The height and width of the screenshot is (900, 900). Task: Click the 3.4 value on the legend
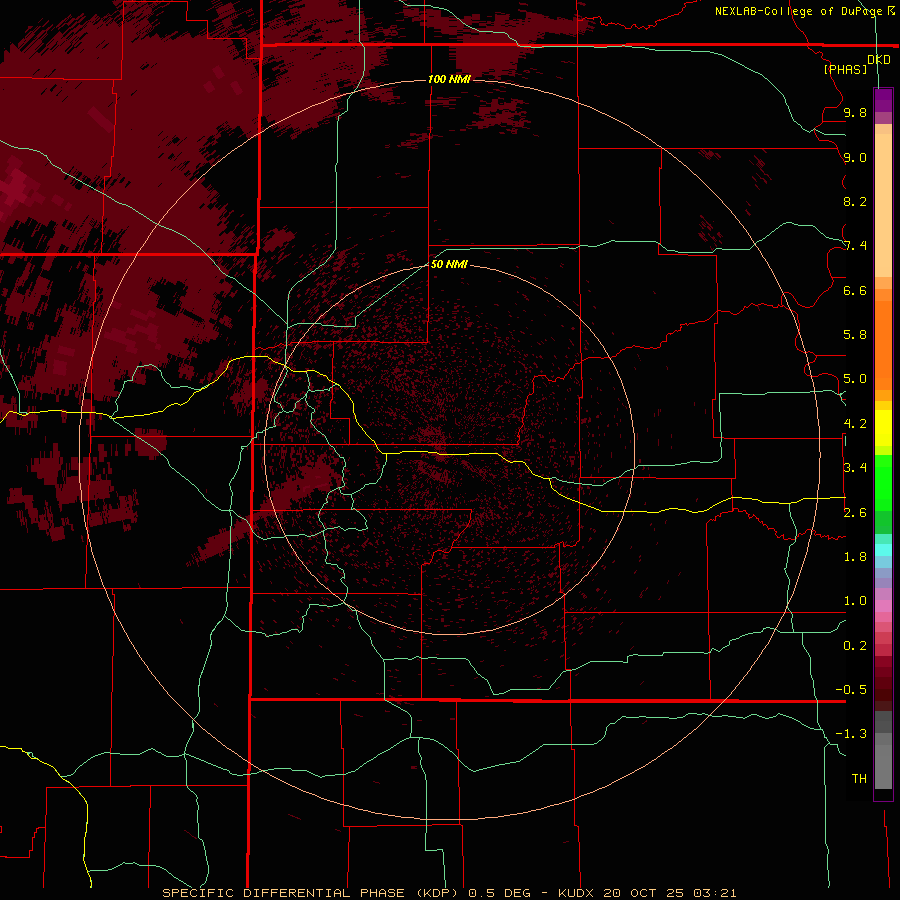[855, 468]
